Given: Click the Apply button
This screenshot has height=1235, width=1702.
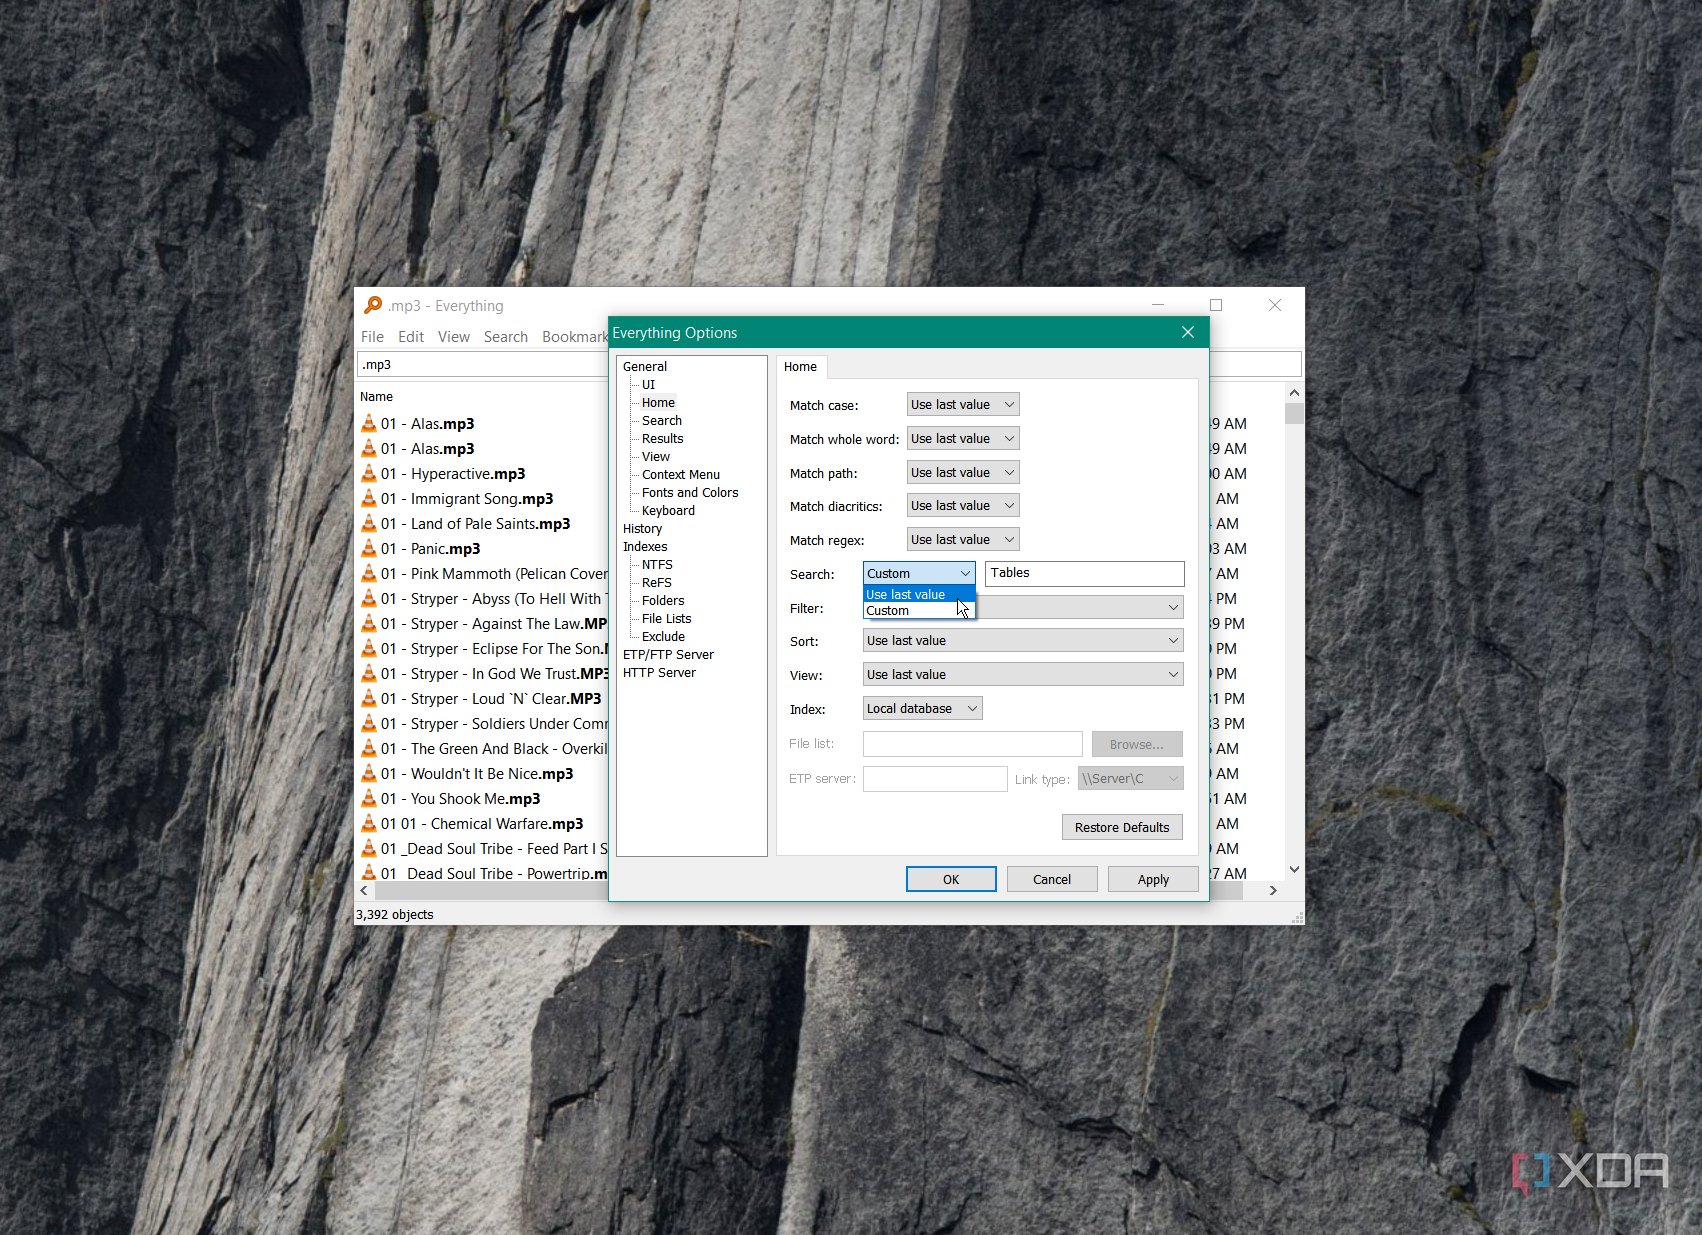Looking at the screenshot, I should coord(1153,879).
